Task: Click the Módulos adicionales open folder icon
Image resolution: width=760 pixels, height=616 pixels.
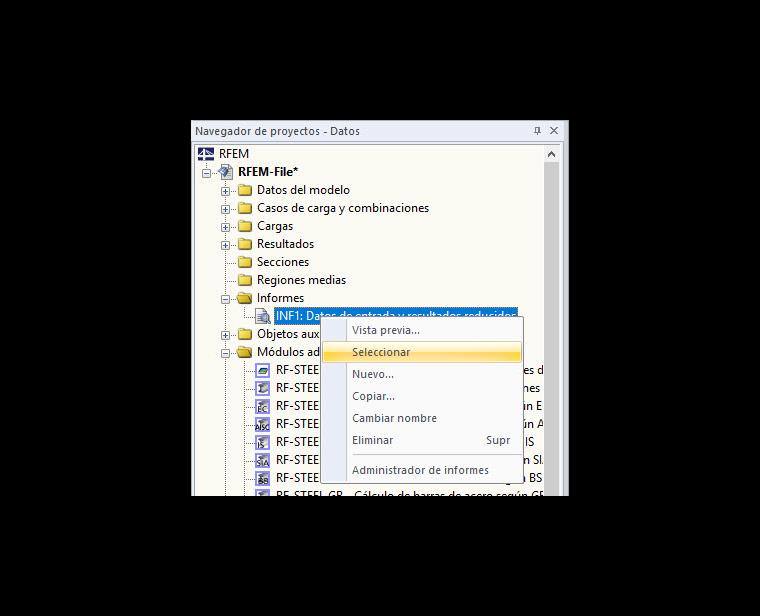Action: click(x=245, y=352)
